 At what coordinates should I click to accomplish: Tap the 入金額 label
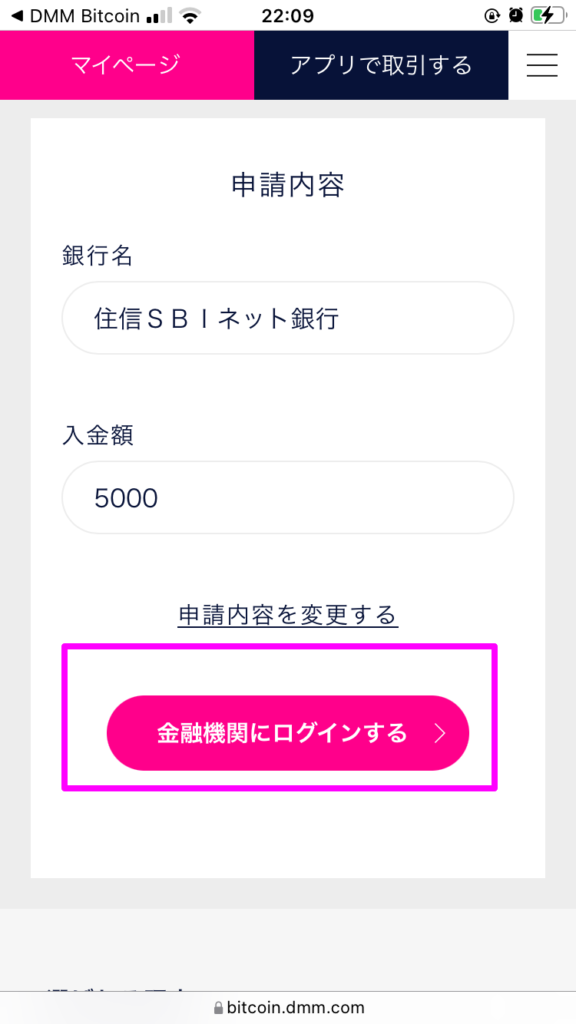(x=98, y=435)
